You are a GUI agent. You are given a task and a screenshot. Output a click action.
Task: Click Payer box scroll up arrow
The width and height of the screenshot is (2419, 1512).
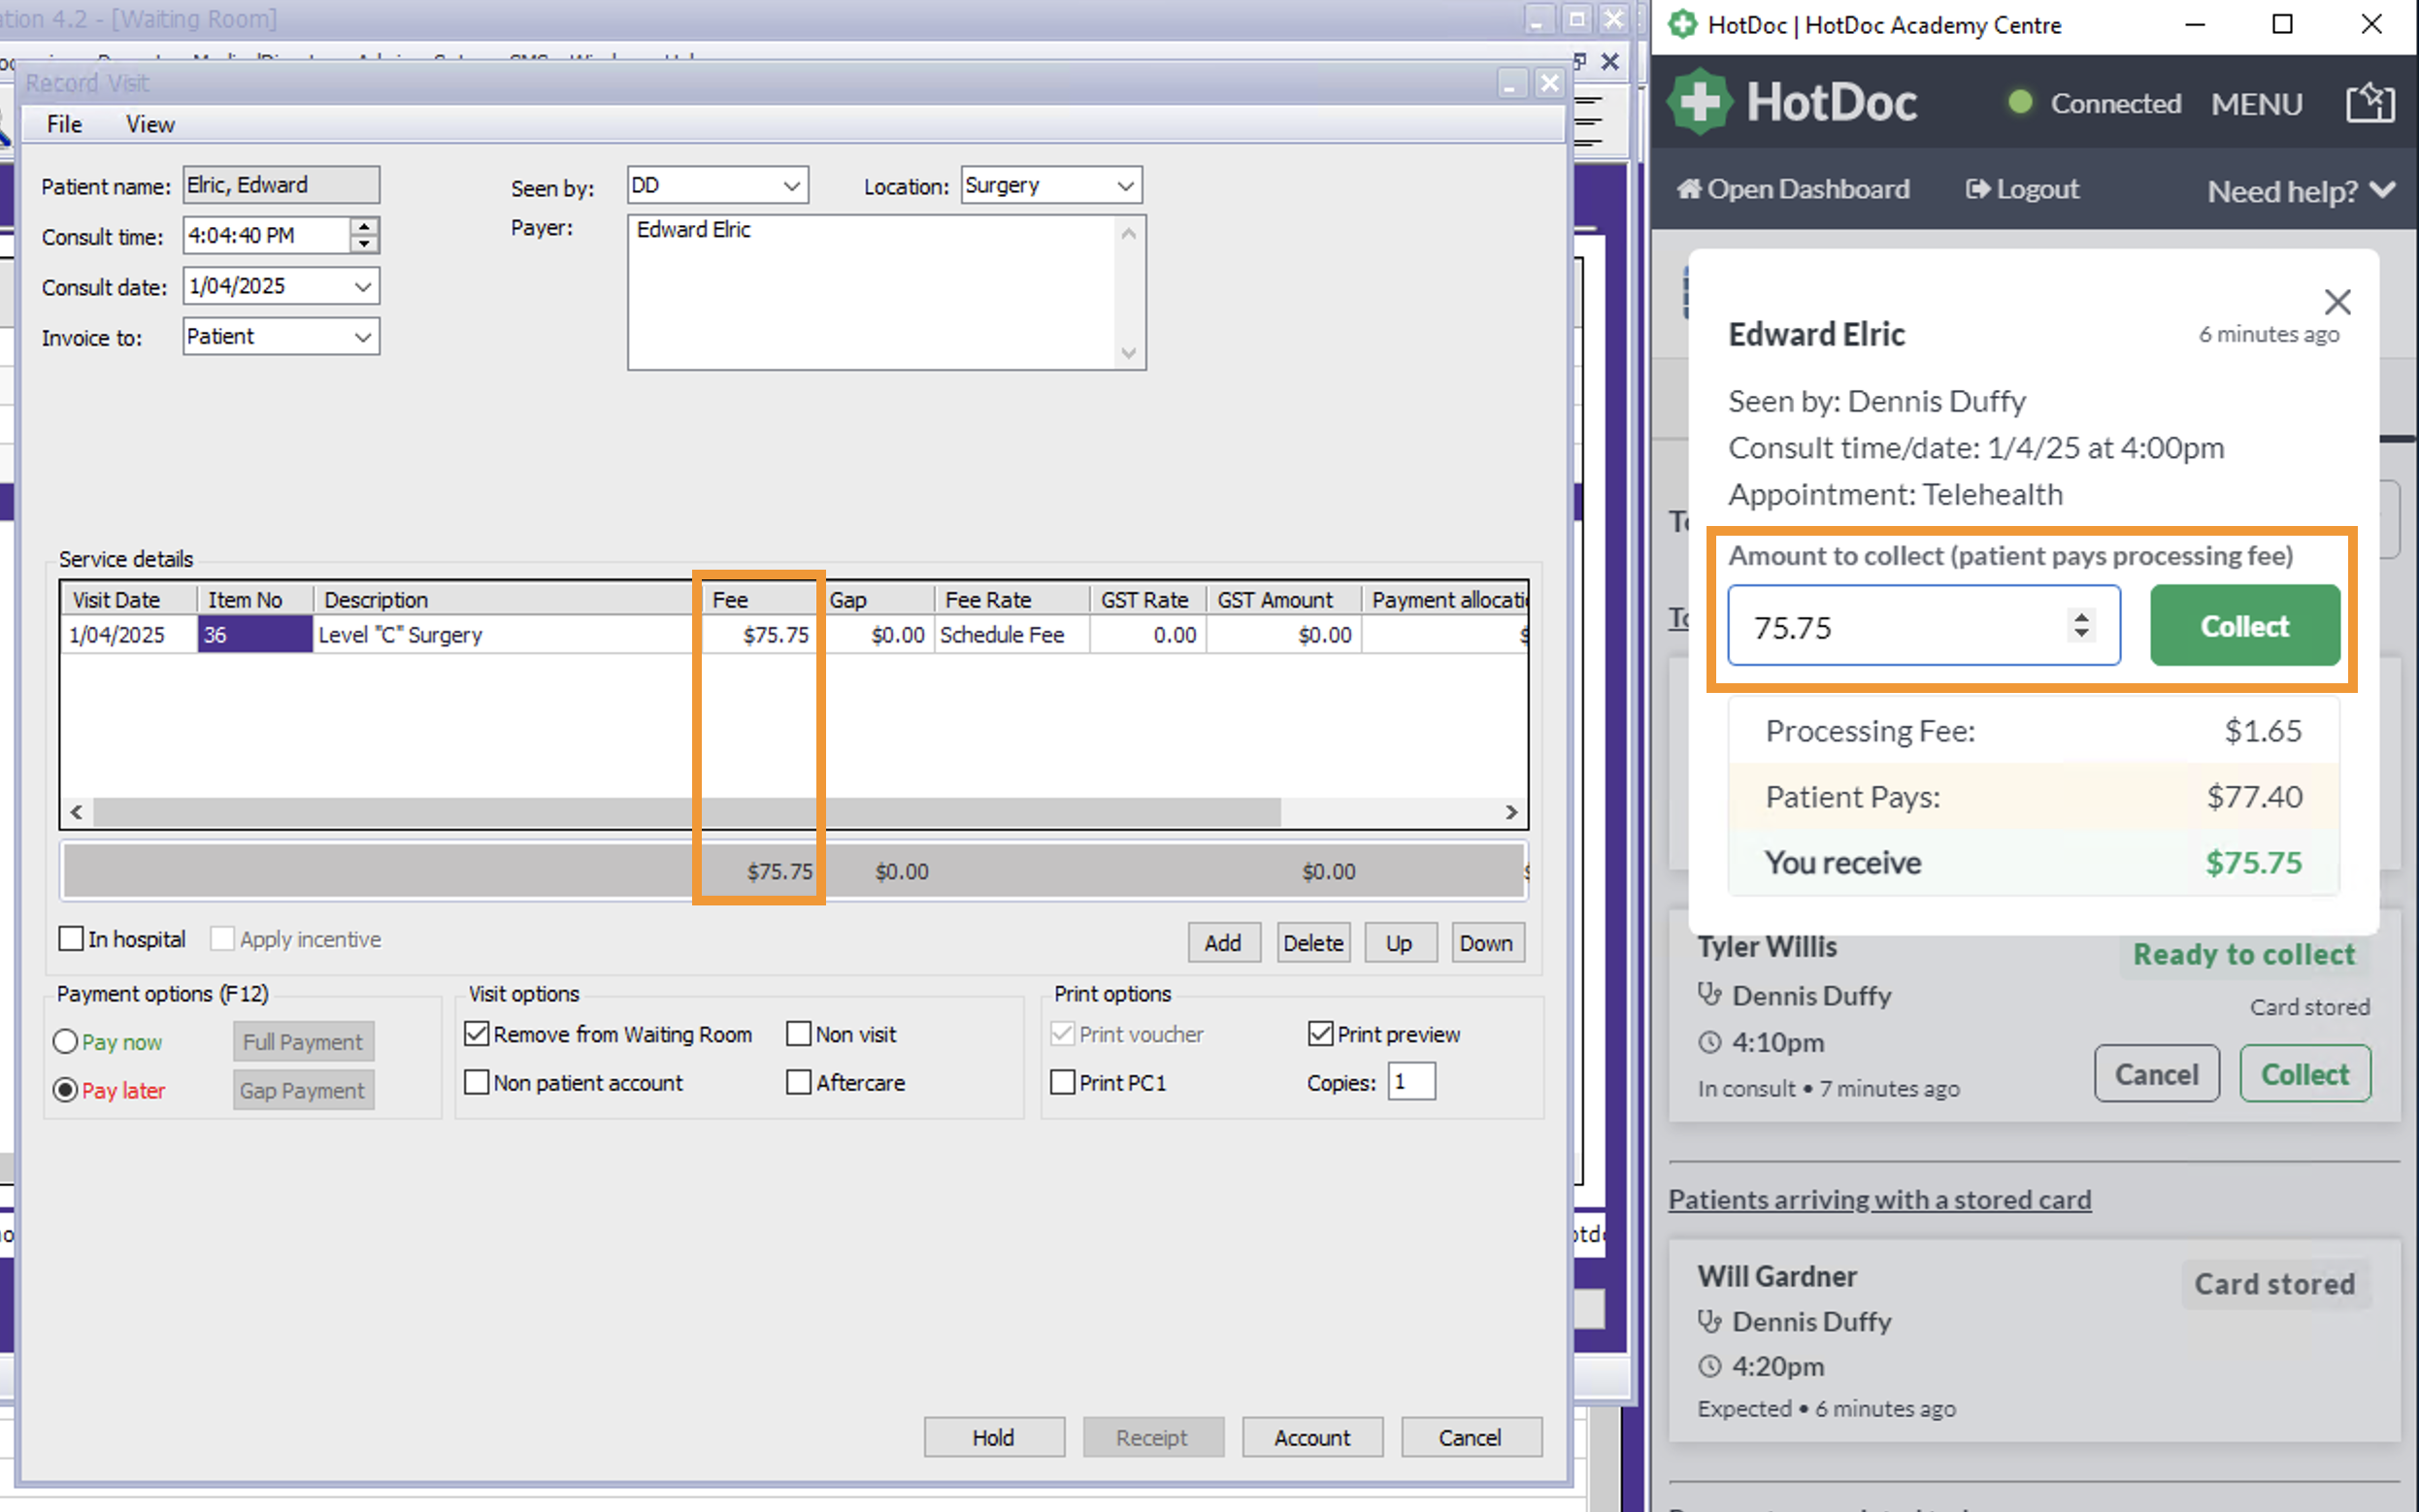pos(1129,233)
